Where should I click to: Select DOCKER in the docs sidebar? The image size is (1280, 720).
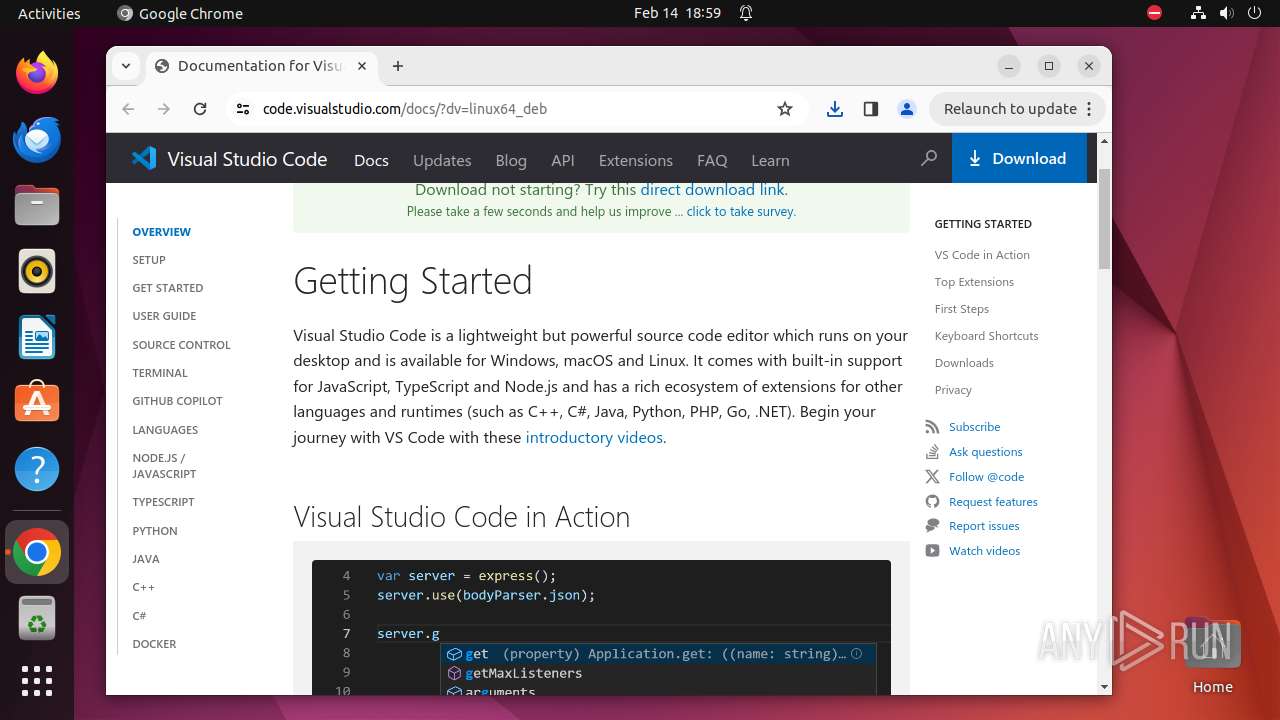click(154, 644)
